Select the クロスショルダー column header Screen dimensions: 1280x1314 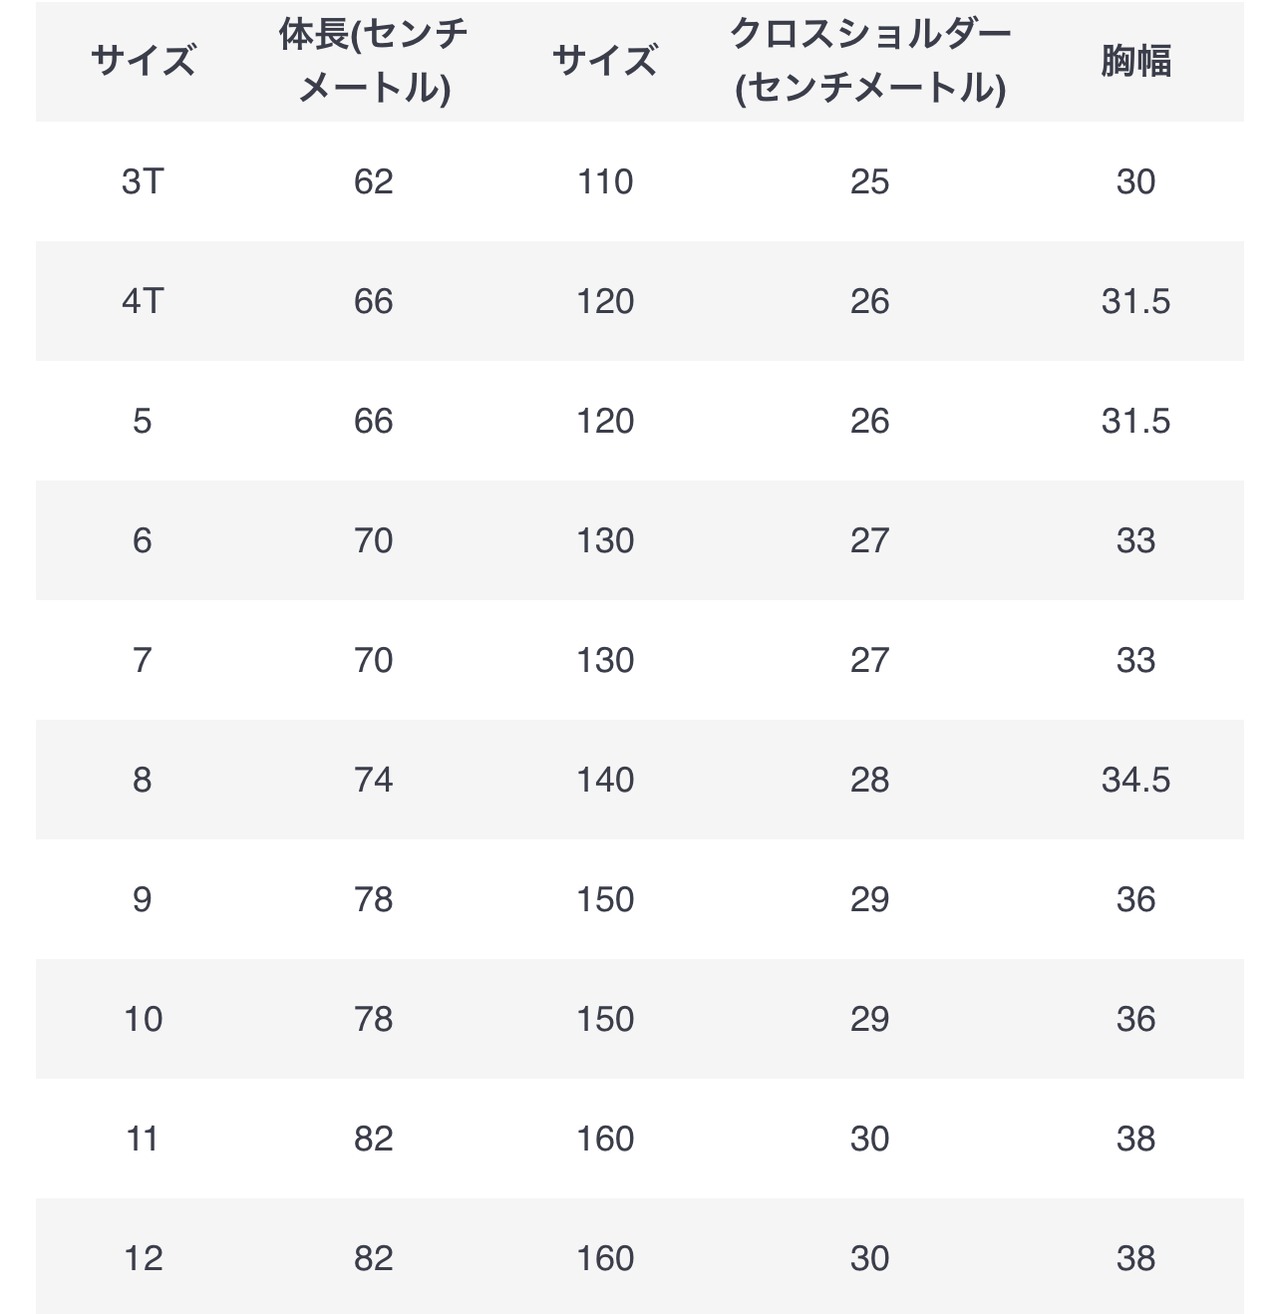[x=870, y=61]
